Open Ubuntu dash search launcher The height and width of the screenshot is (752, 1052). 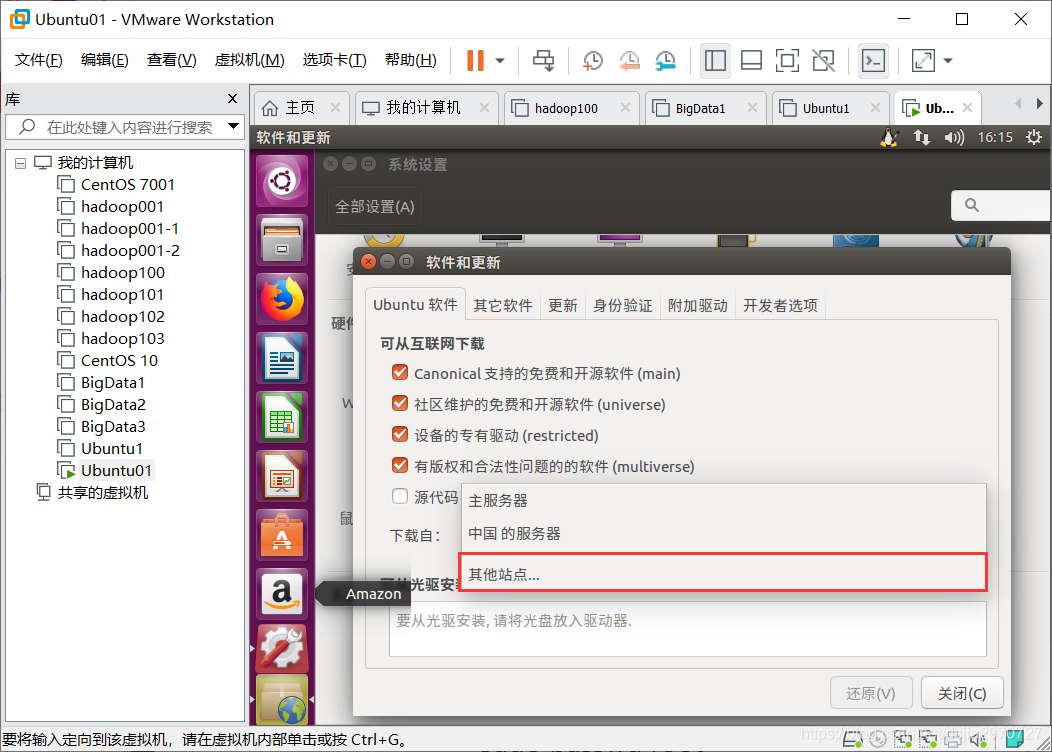(x=282, y=181)
